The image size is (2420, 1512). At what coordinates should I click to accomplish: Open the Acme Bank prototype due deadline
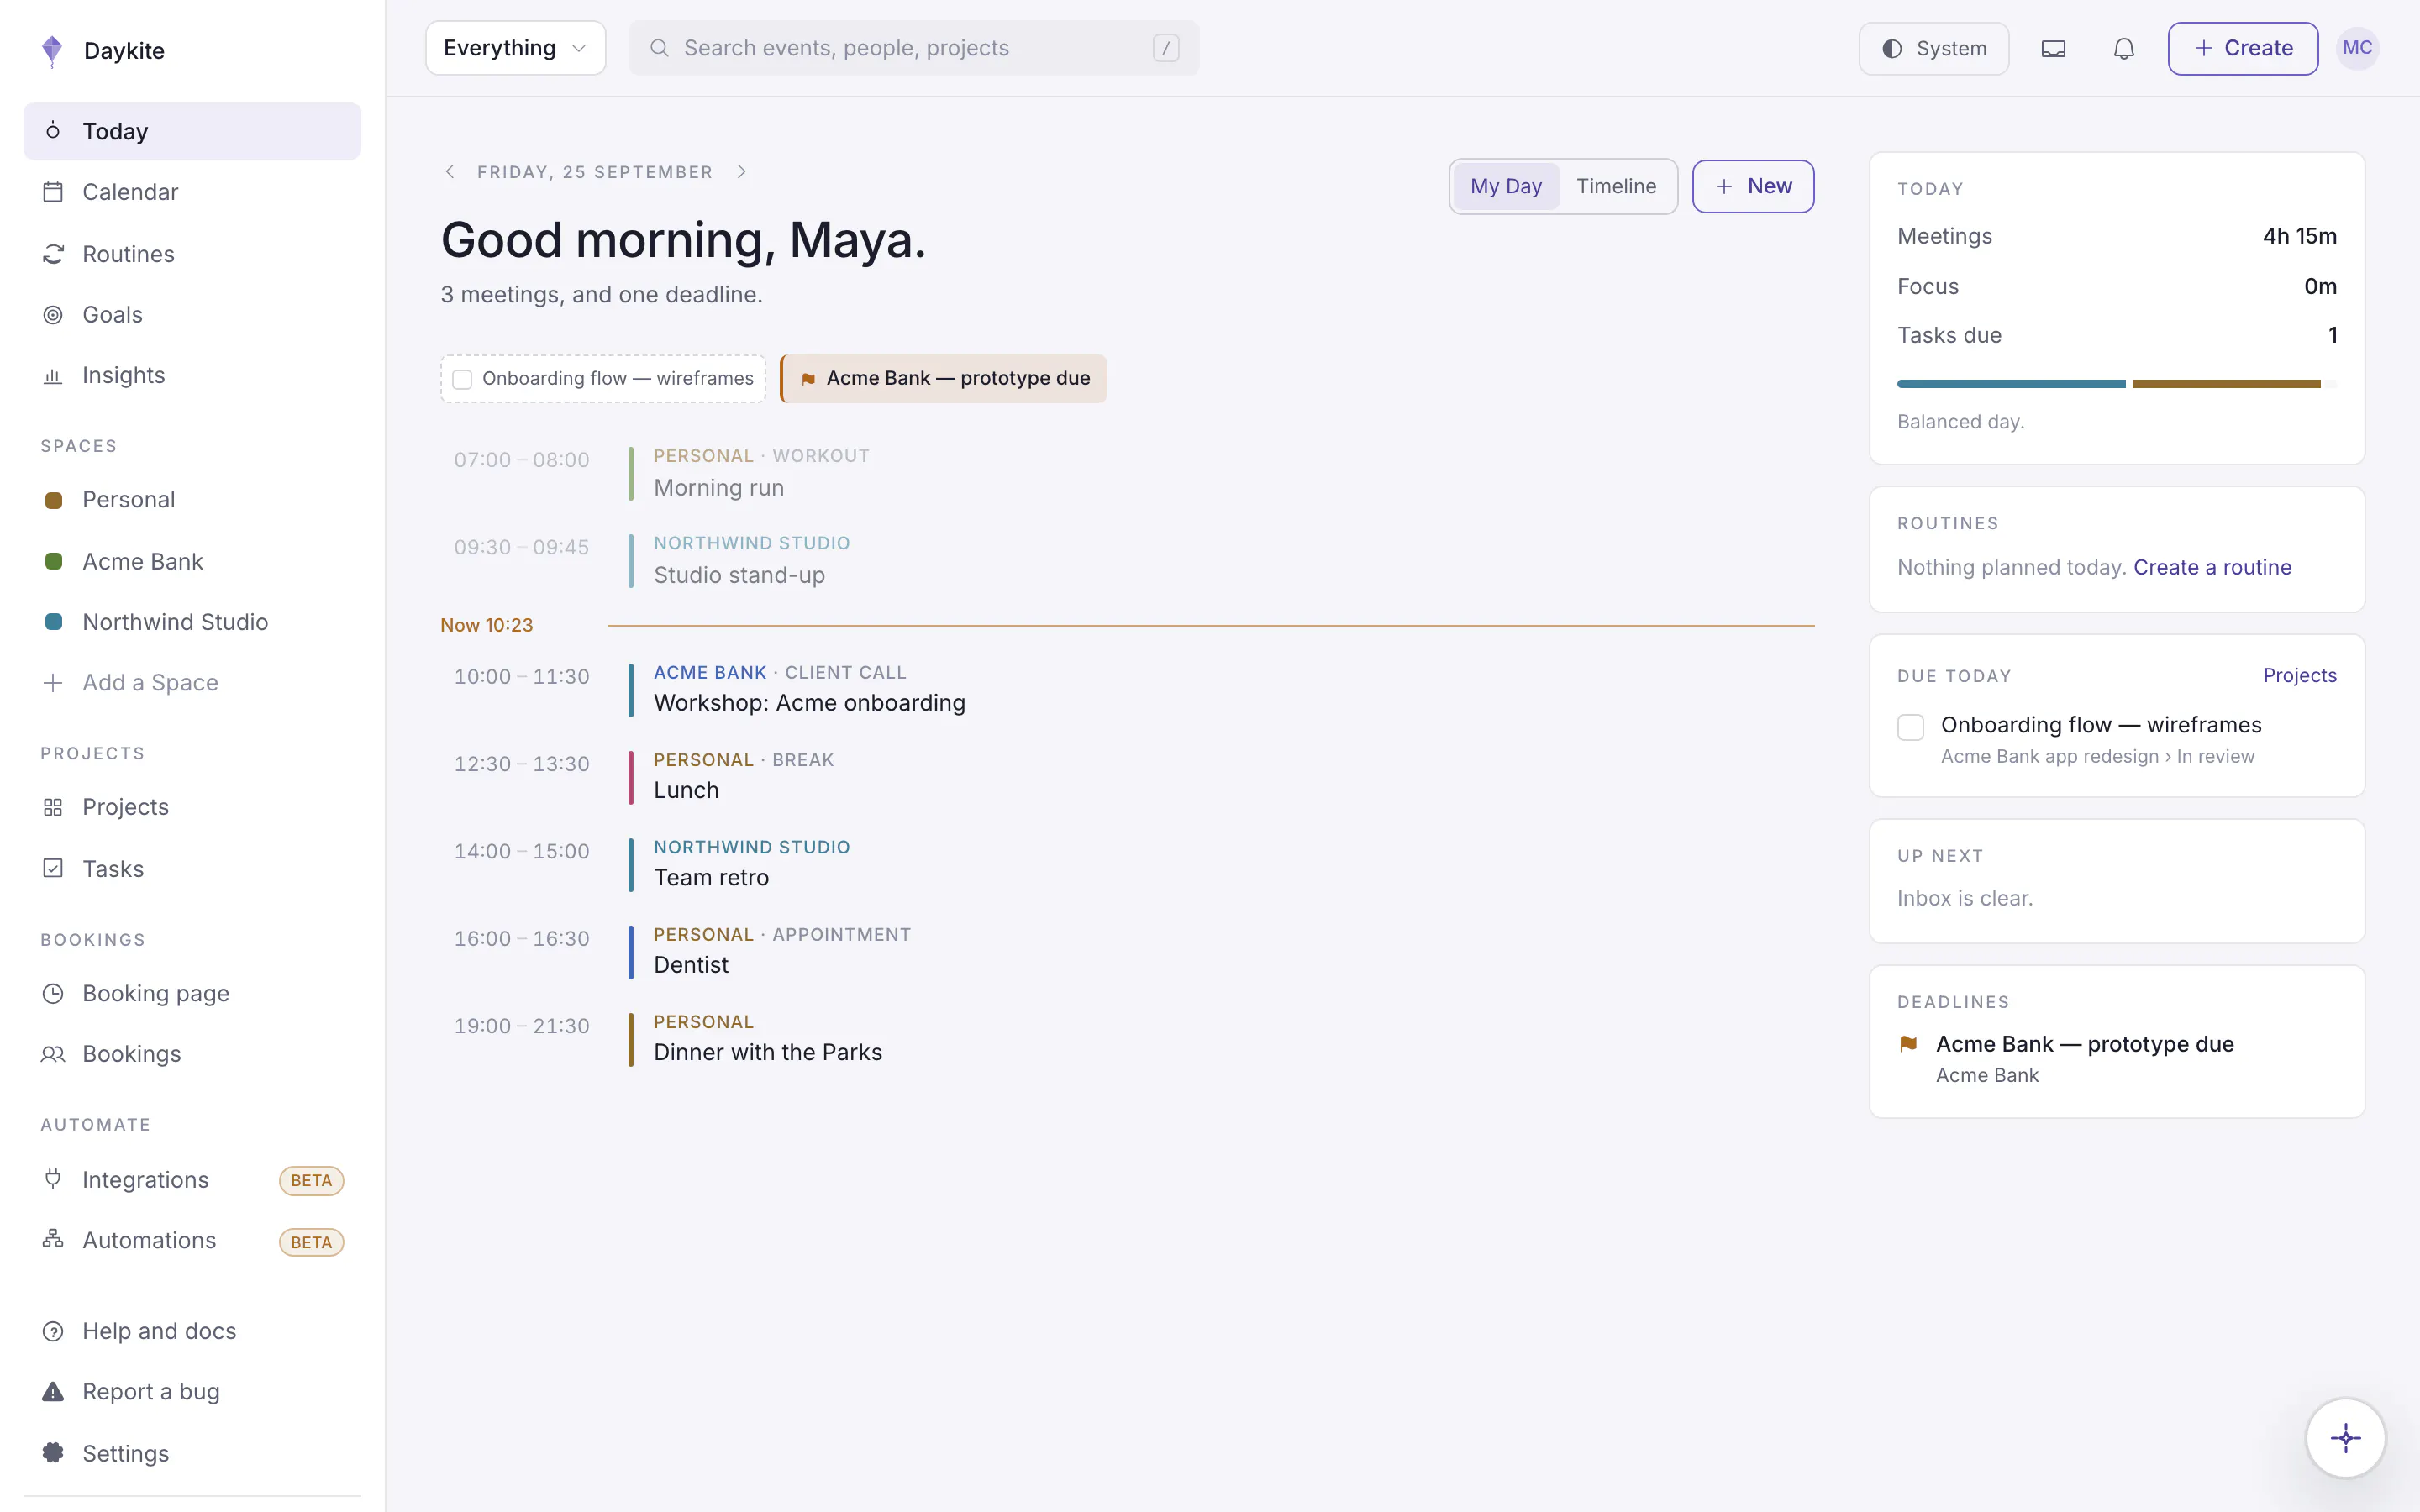pyautogui.click(x=2116, y=1058)
